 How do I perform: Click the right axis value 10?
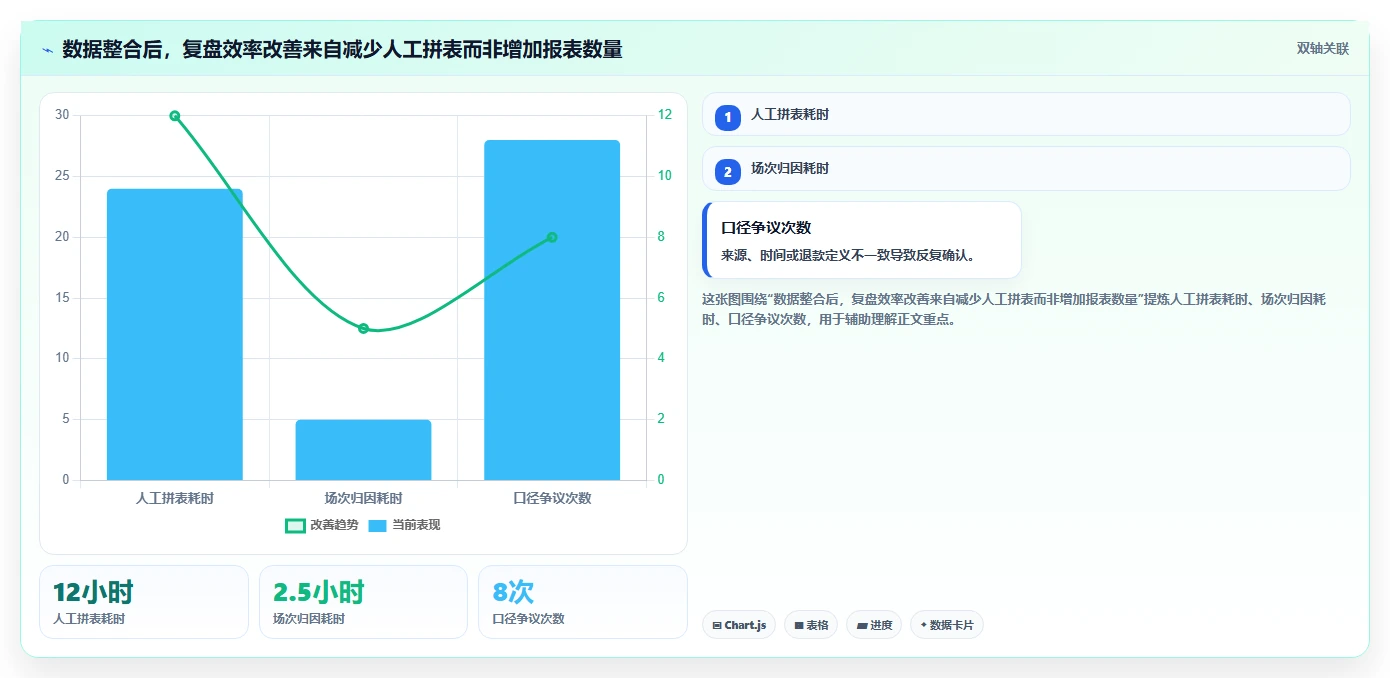point(665,176)
